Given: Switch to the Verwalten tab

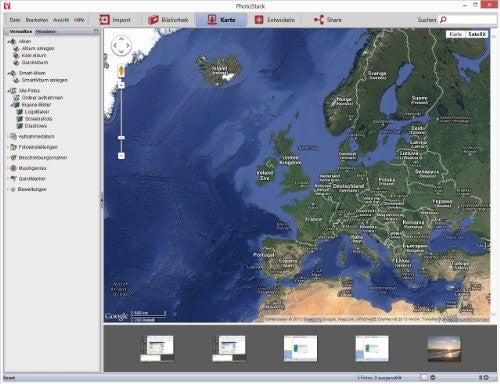Looking at the screenshot, I should click(x=21, y=31).
